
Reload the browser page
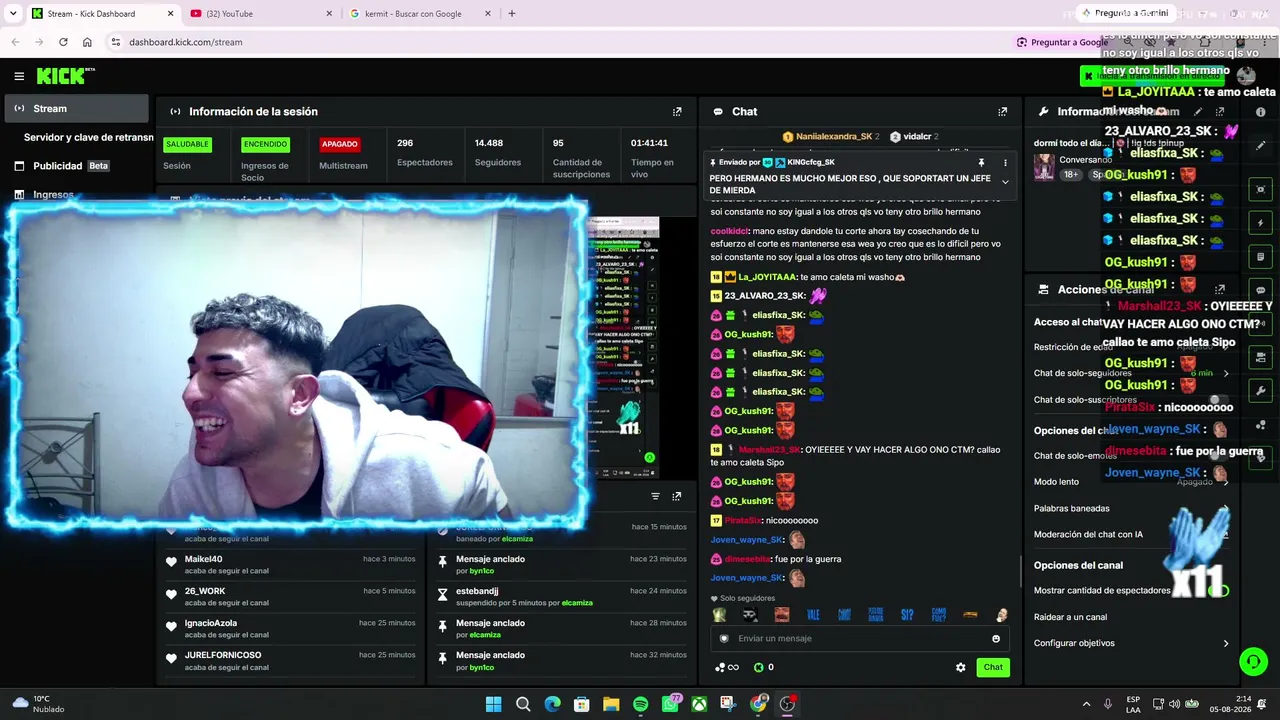tap(63, 42)
